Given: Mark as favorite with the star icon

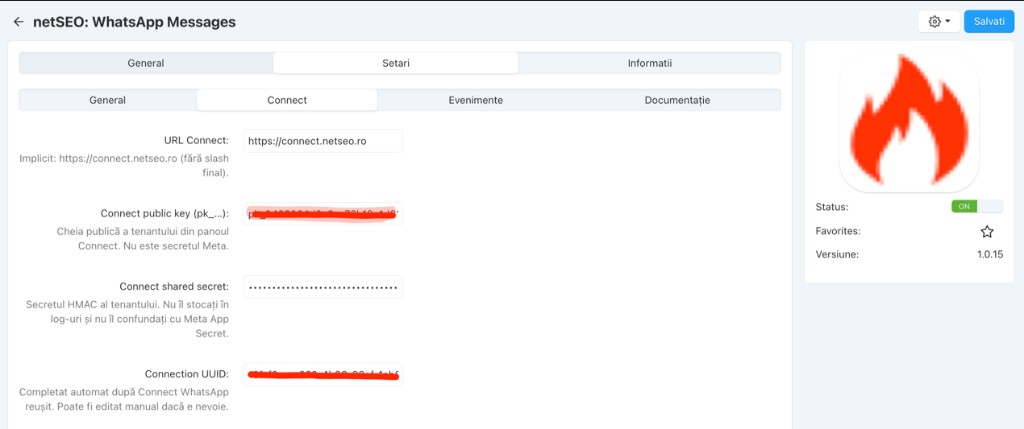Looking at the screenshot, I should pyautogui.click(x=987, y=231).
